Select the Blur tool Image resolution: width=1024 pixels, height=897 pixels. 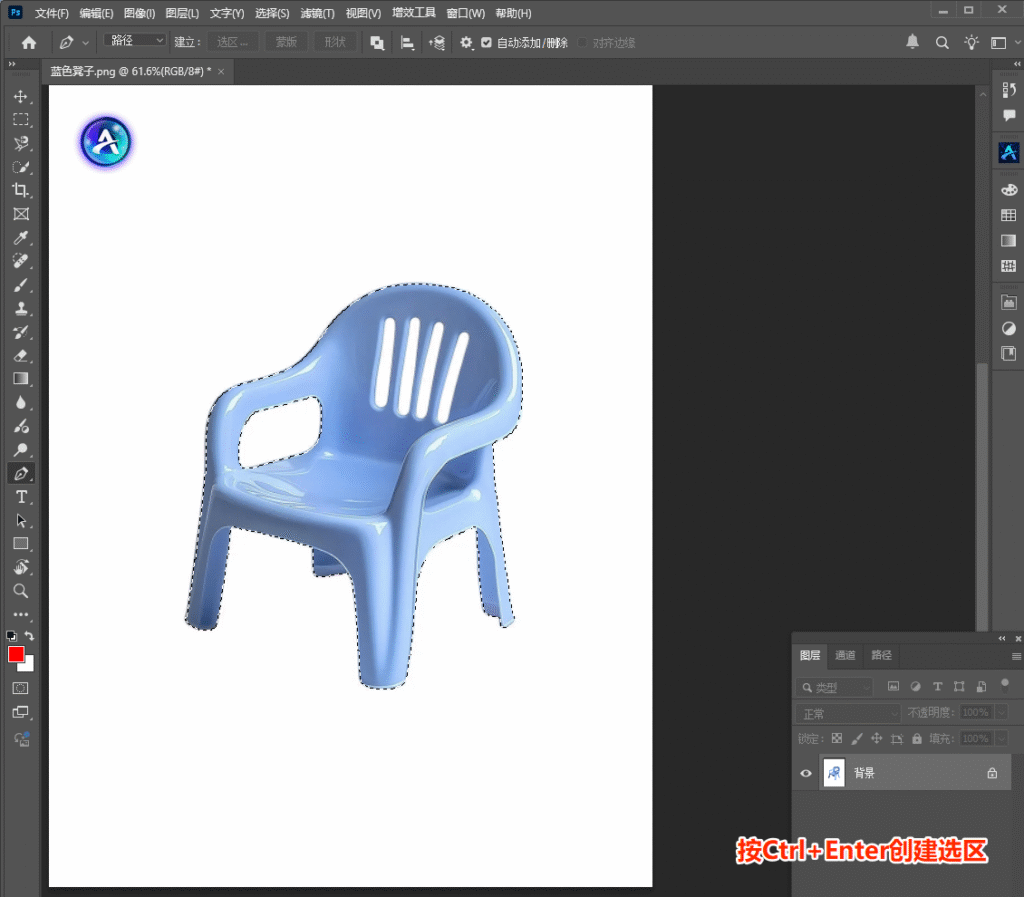21,403
